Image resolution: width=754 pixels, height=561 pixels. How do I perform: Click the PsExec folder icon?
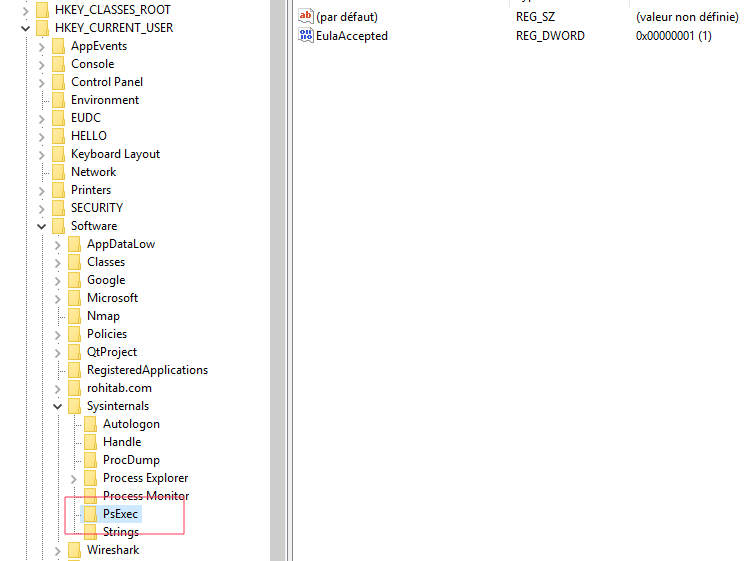91,514
